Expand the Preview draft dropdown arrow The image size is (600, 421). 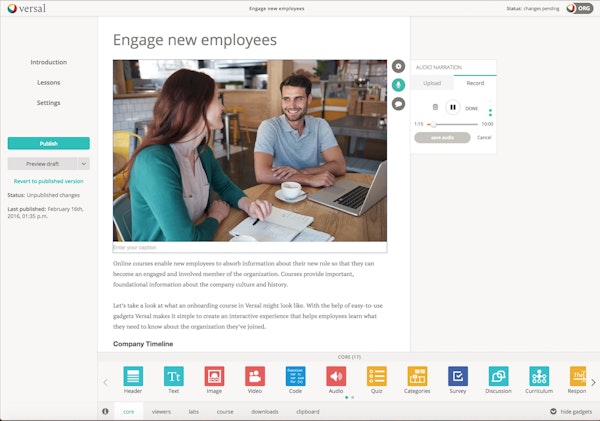(x=83, y=164)
